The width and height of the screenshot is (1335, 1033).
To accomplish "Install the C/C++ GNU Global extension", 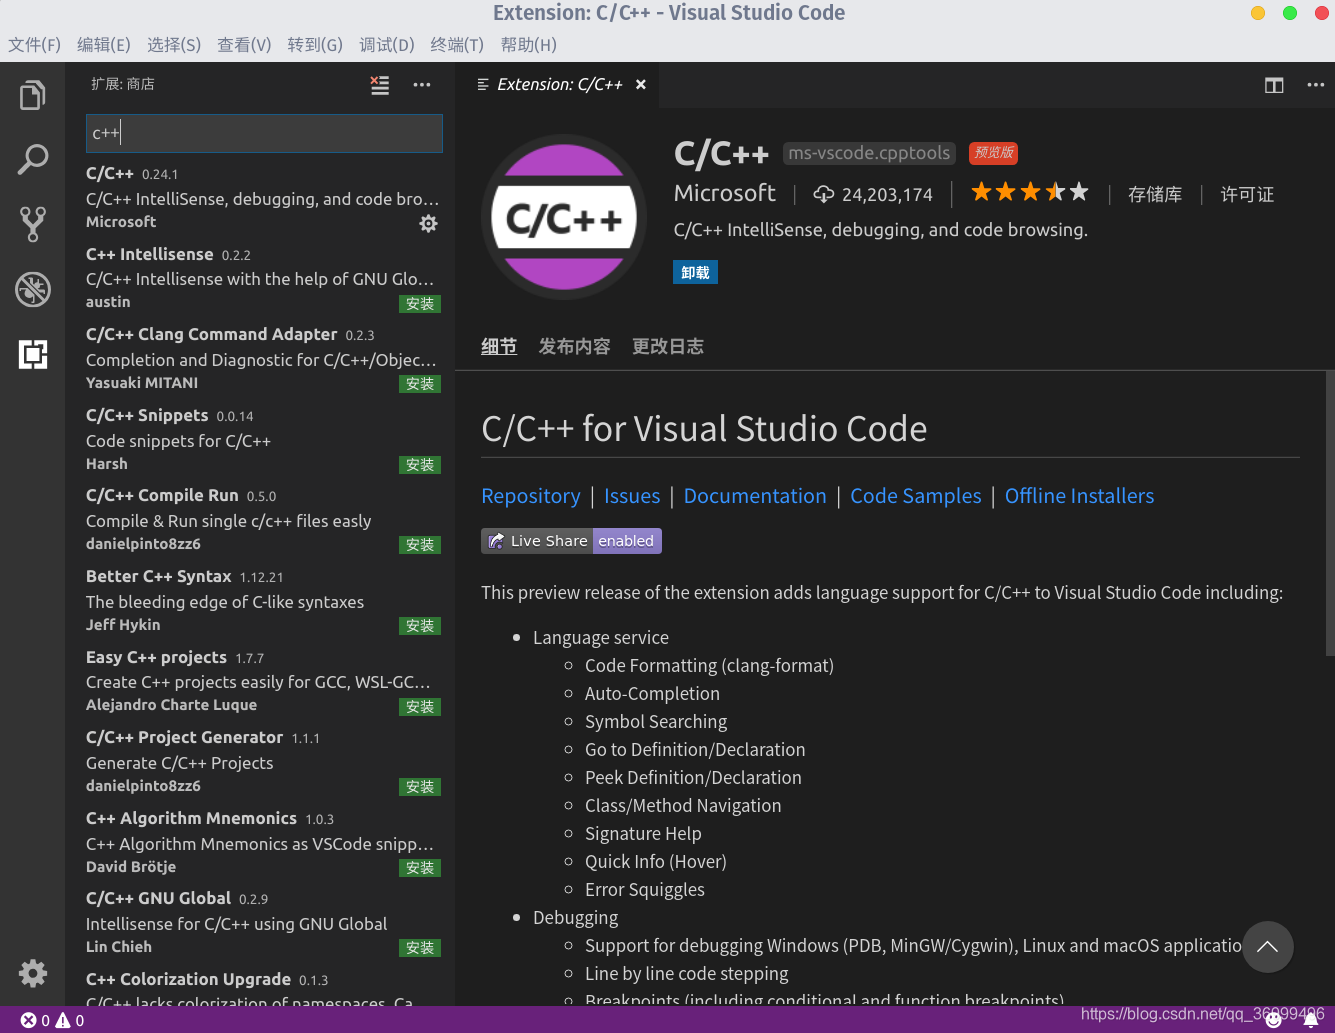I will (x=420, y=948).
